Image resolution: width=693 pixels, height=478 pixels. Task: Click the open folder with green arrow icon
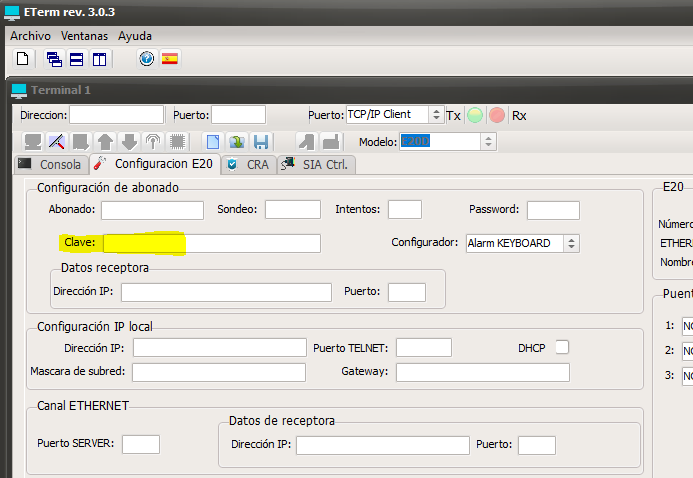pos(237,142)
